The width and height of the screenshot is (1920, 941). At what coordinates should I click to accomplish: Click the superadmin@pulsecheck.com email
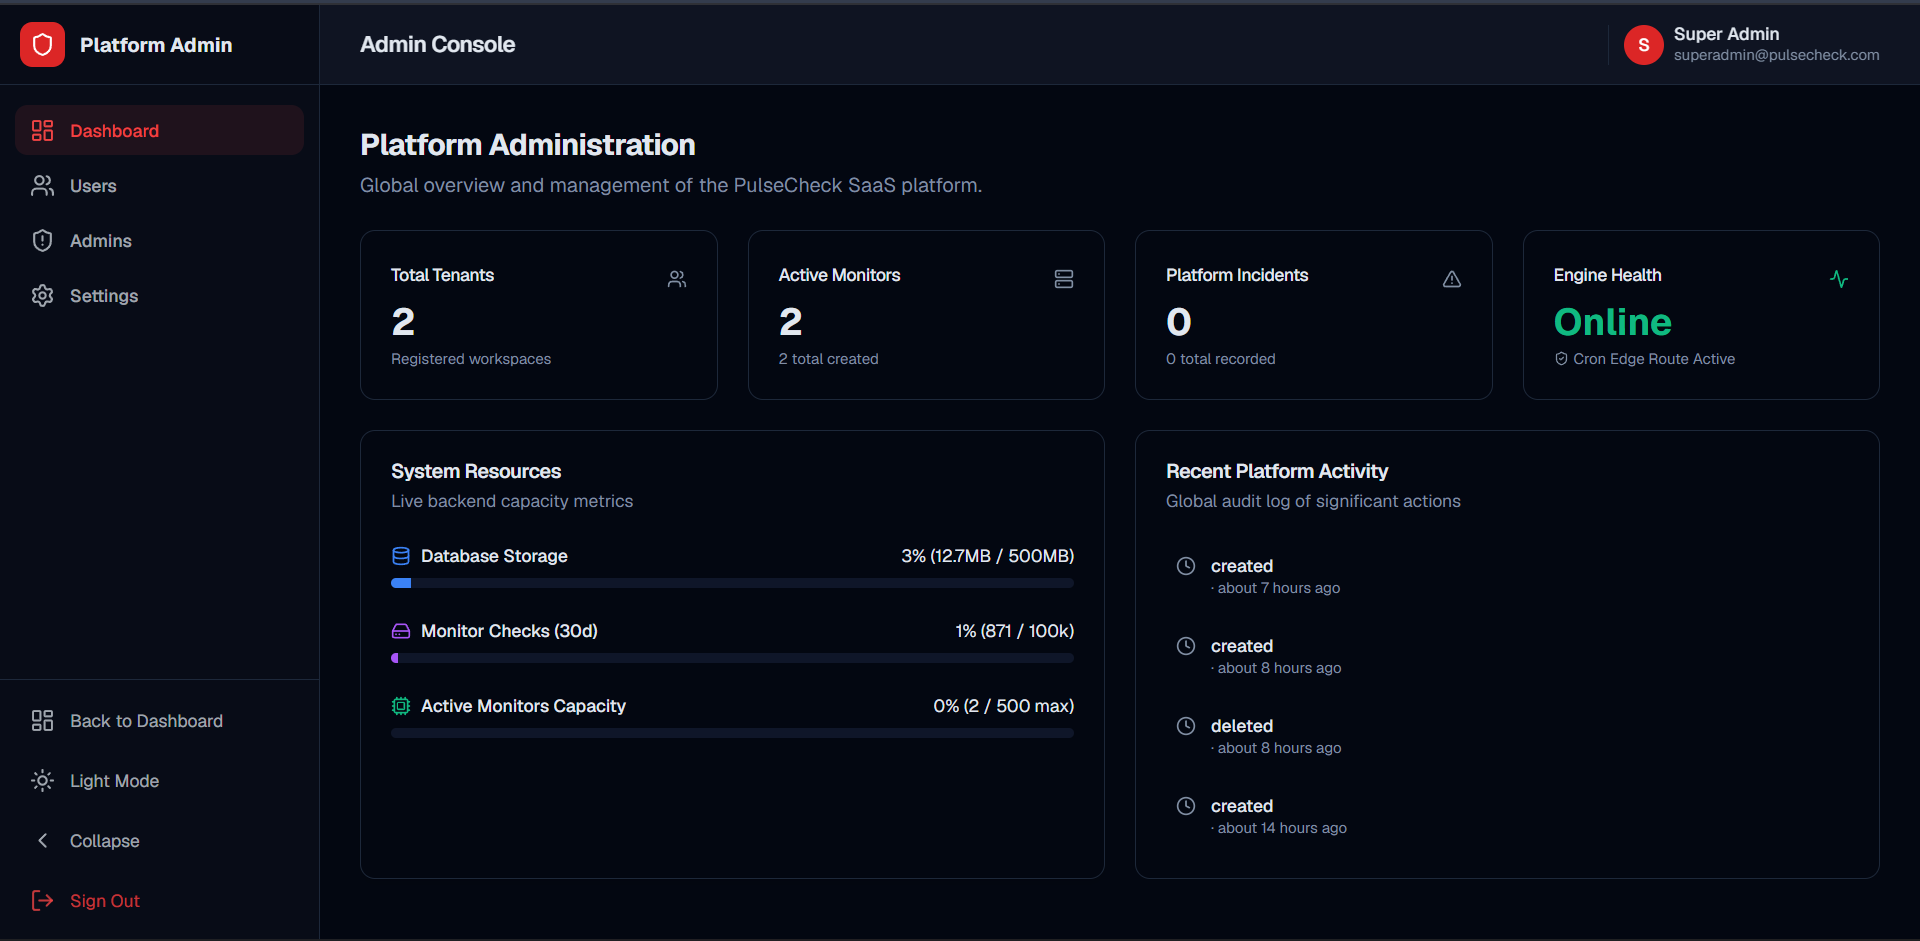pos(1776,55)
